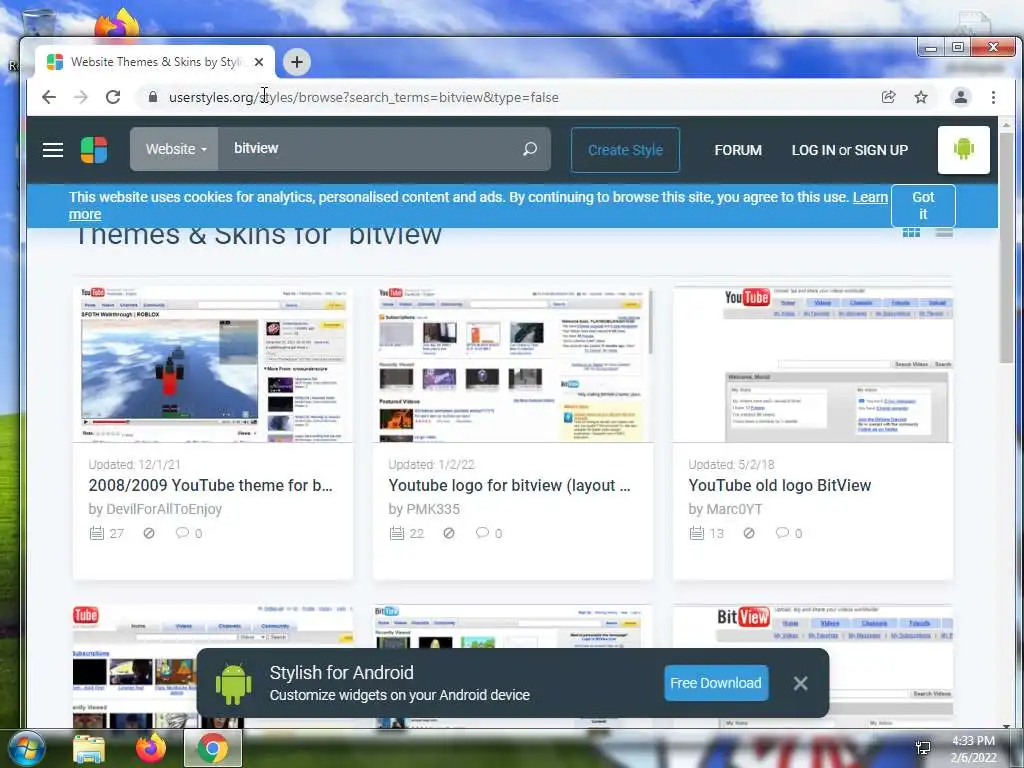Click the page vertical scrollbar thumb
This screenshot has width=1024, height=768.
pos(1006,247)
